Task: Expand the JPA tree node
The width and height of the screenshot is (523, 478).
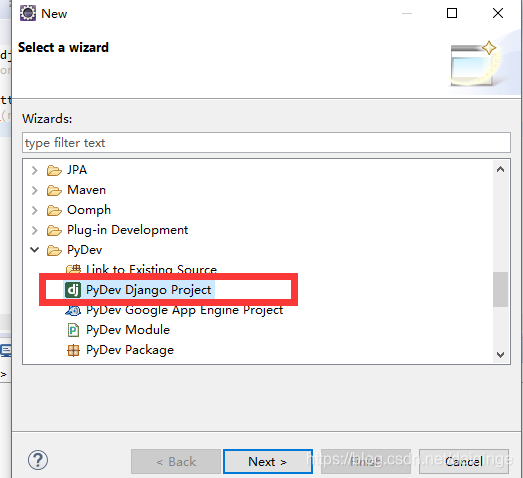Action: click(34, 170)
